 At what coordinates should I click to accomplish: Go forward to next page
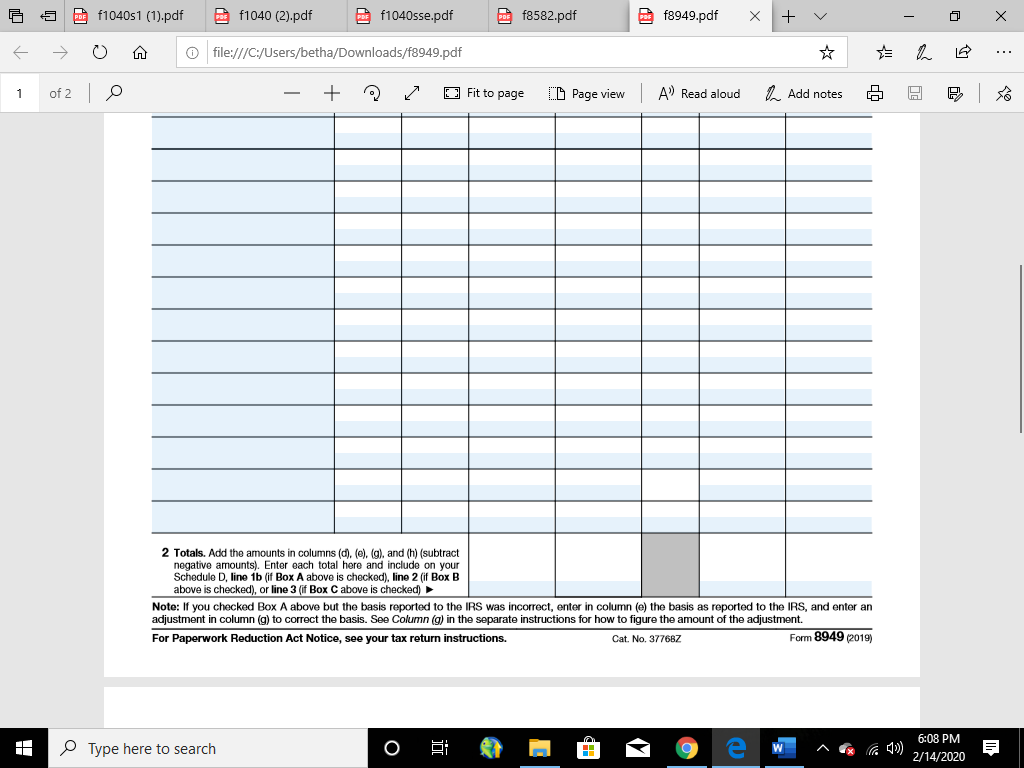tap(60, 52)
